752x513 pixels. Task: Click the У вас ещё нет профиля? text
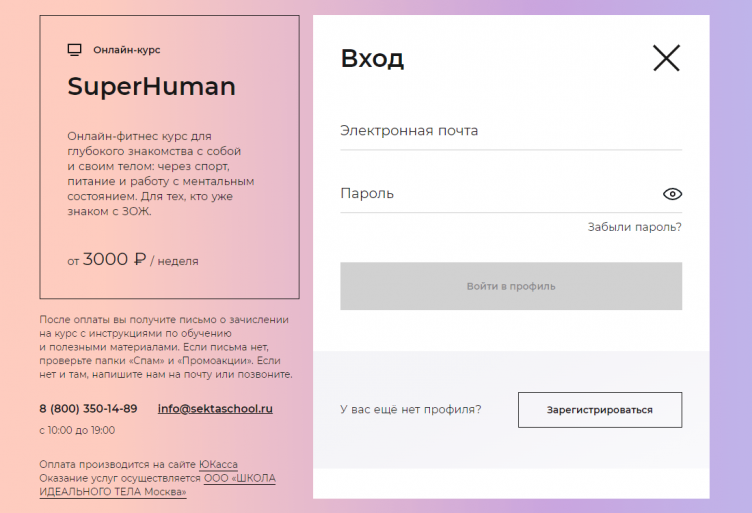coord(410,410)
